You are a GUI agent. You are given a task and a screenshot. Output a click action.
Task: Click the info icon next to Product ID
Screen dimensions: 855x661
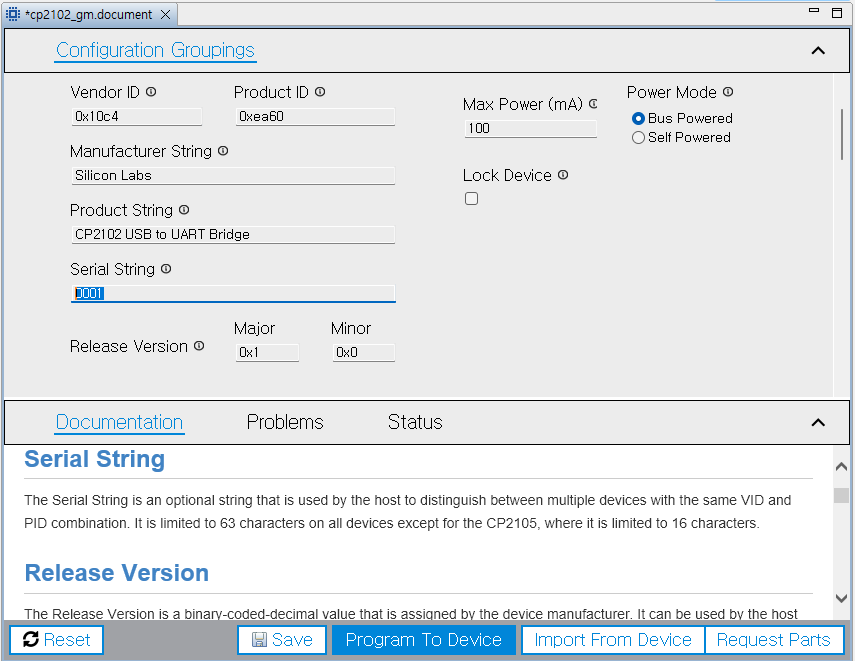point(320,92)
